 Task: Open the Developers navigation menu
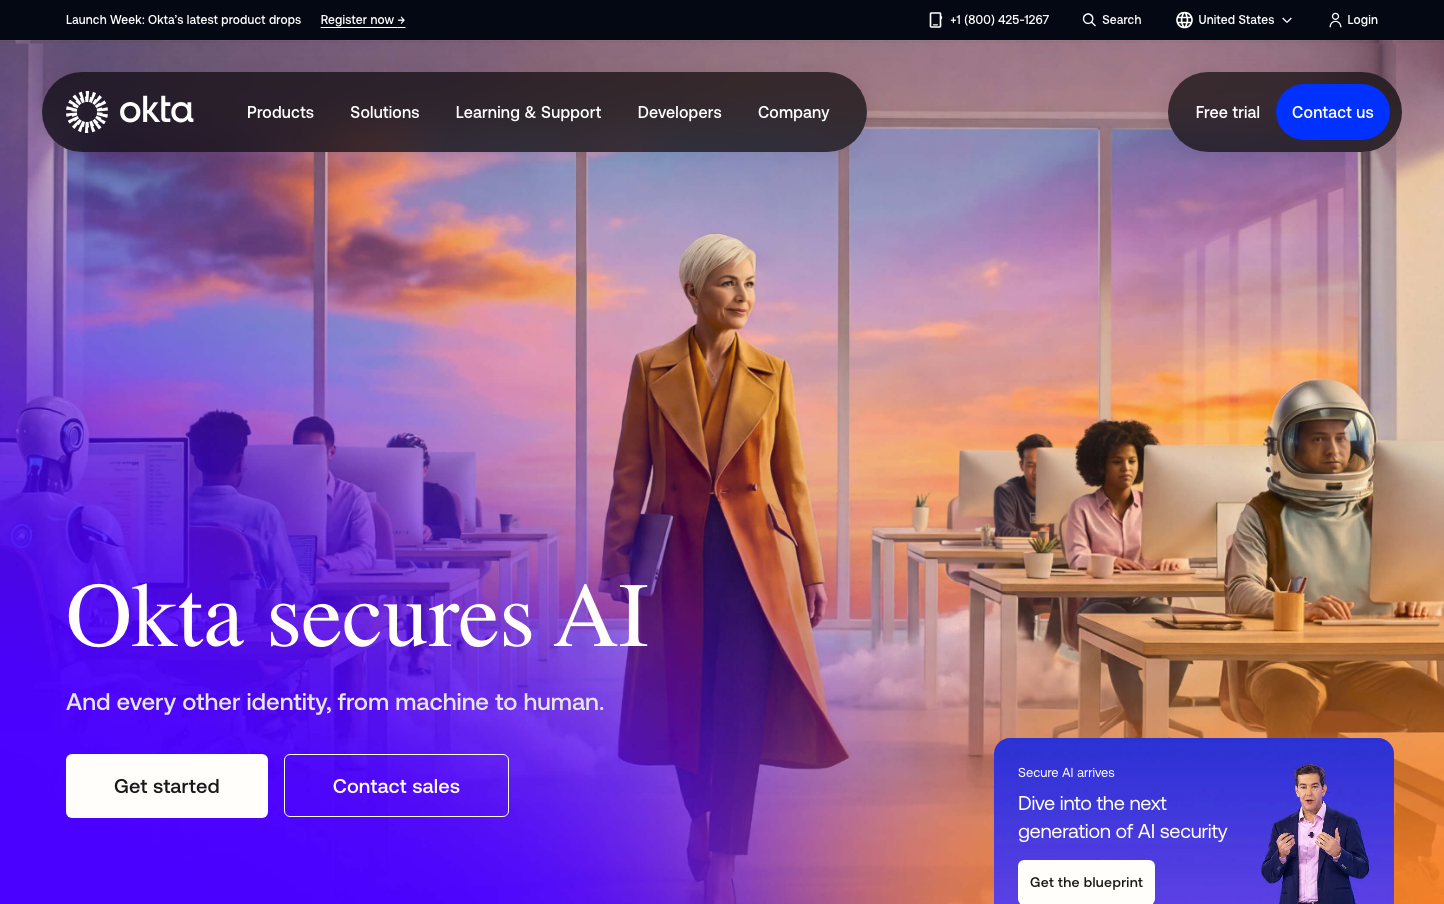[x=679, y=112]
